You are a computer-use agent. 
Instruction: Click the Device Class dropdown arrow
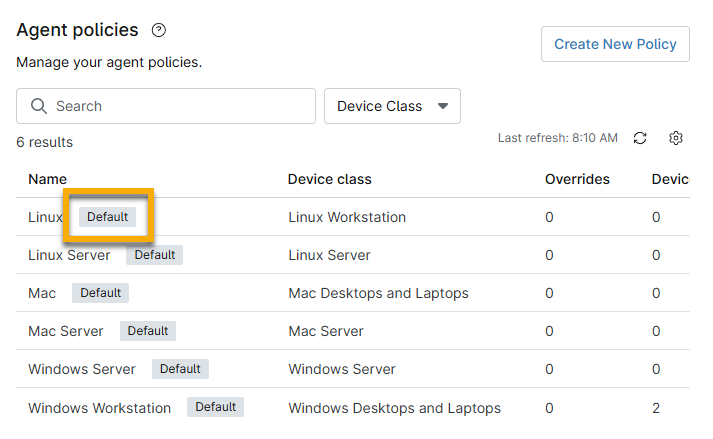[x=443, y=106]
